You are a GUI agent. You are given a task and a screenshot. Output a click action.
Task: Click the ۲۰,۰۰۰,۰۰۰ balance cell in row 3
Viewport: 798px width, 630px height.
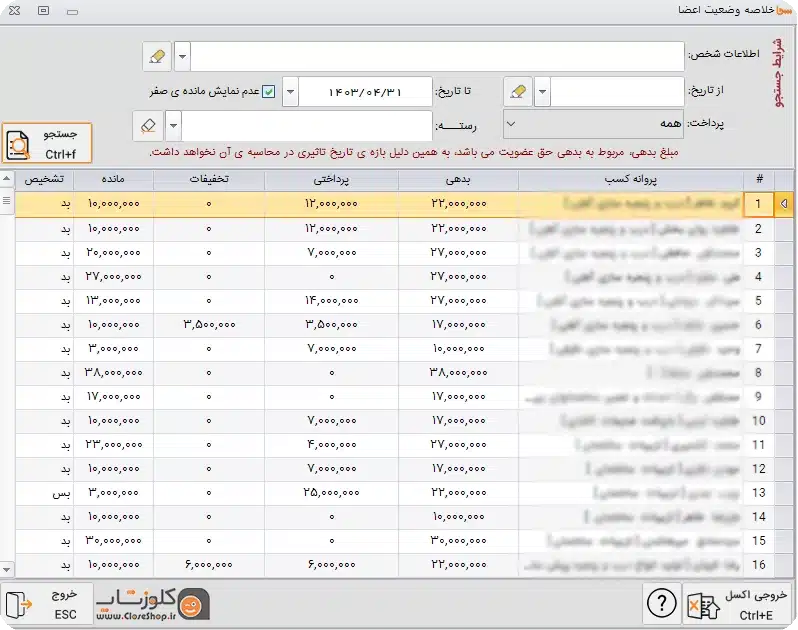click(113, 253)
